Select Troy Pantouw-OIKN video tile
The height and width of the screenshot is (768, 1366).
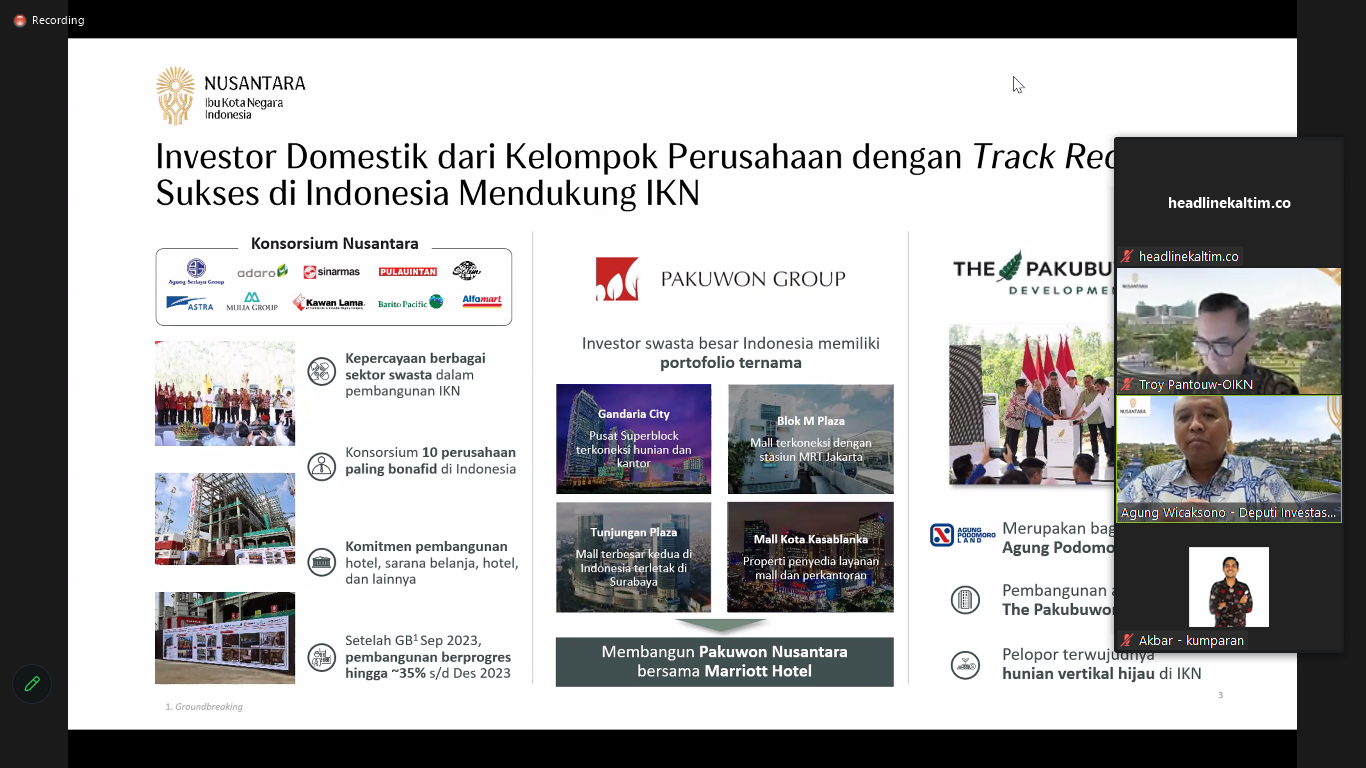pos(1228,330)
